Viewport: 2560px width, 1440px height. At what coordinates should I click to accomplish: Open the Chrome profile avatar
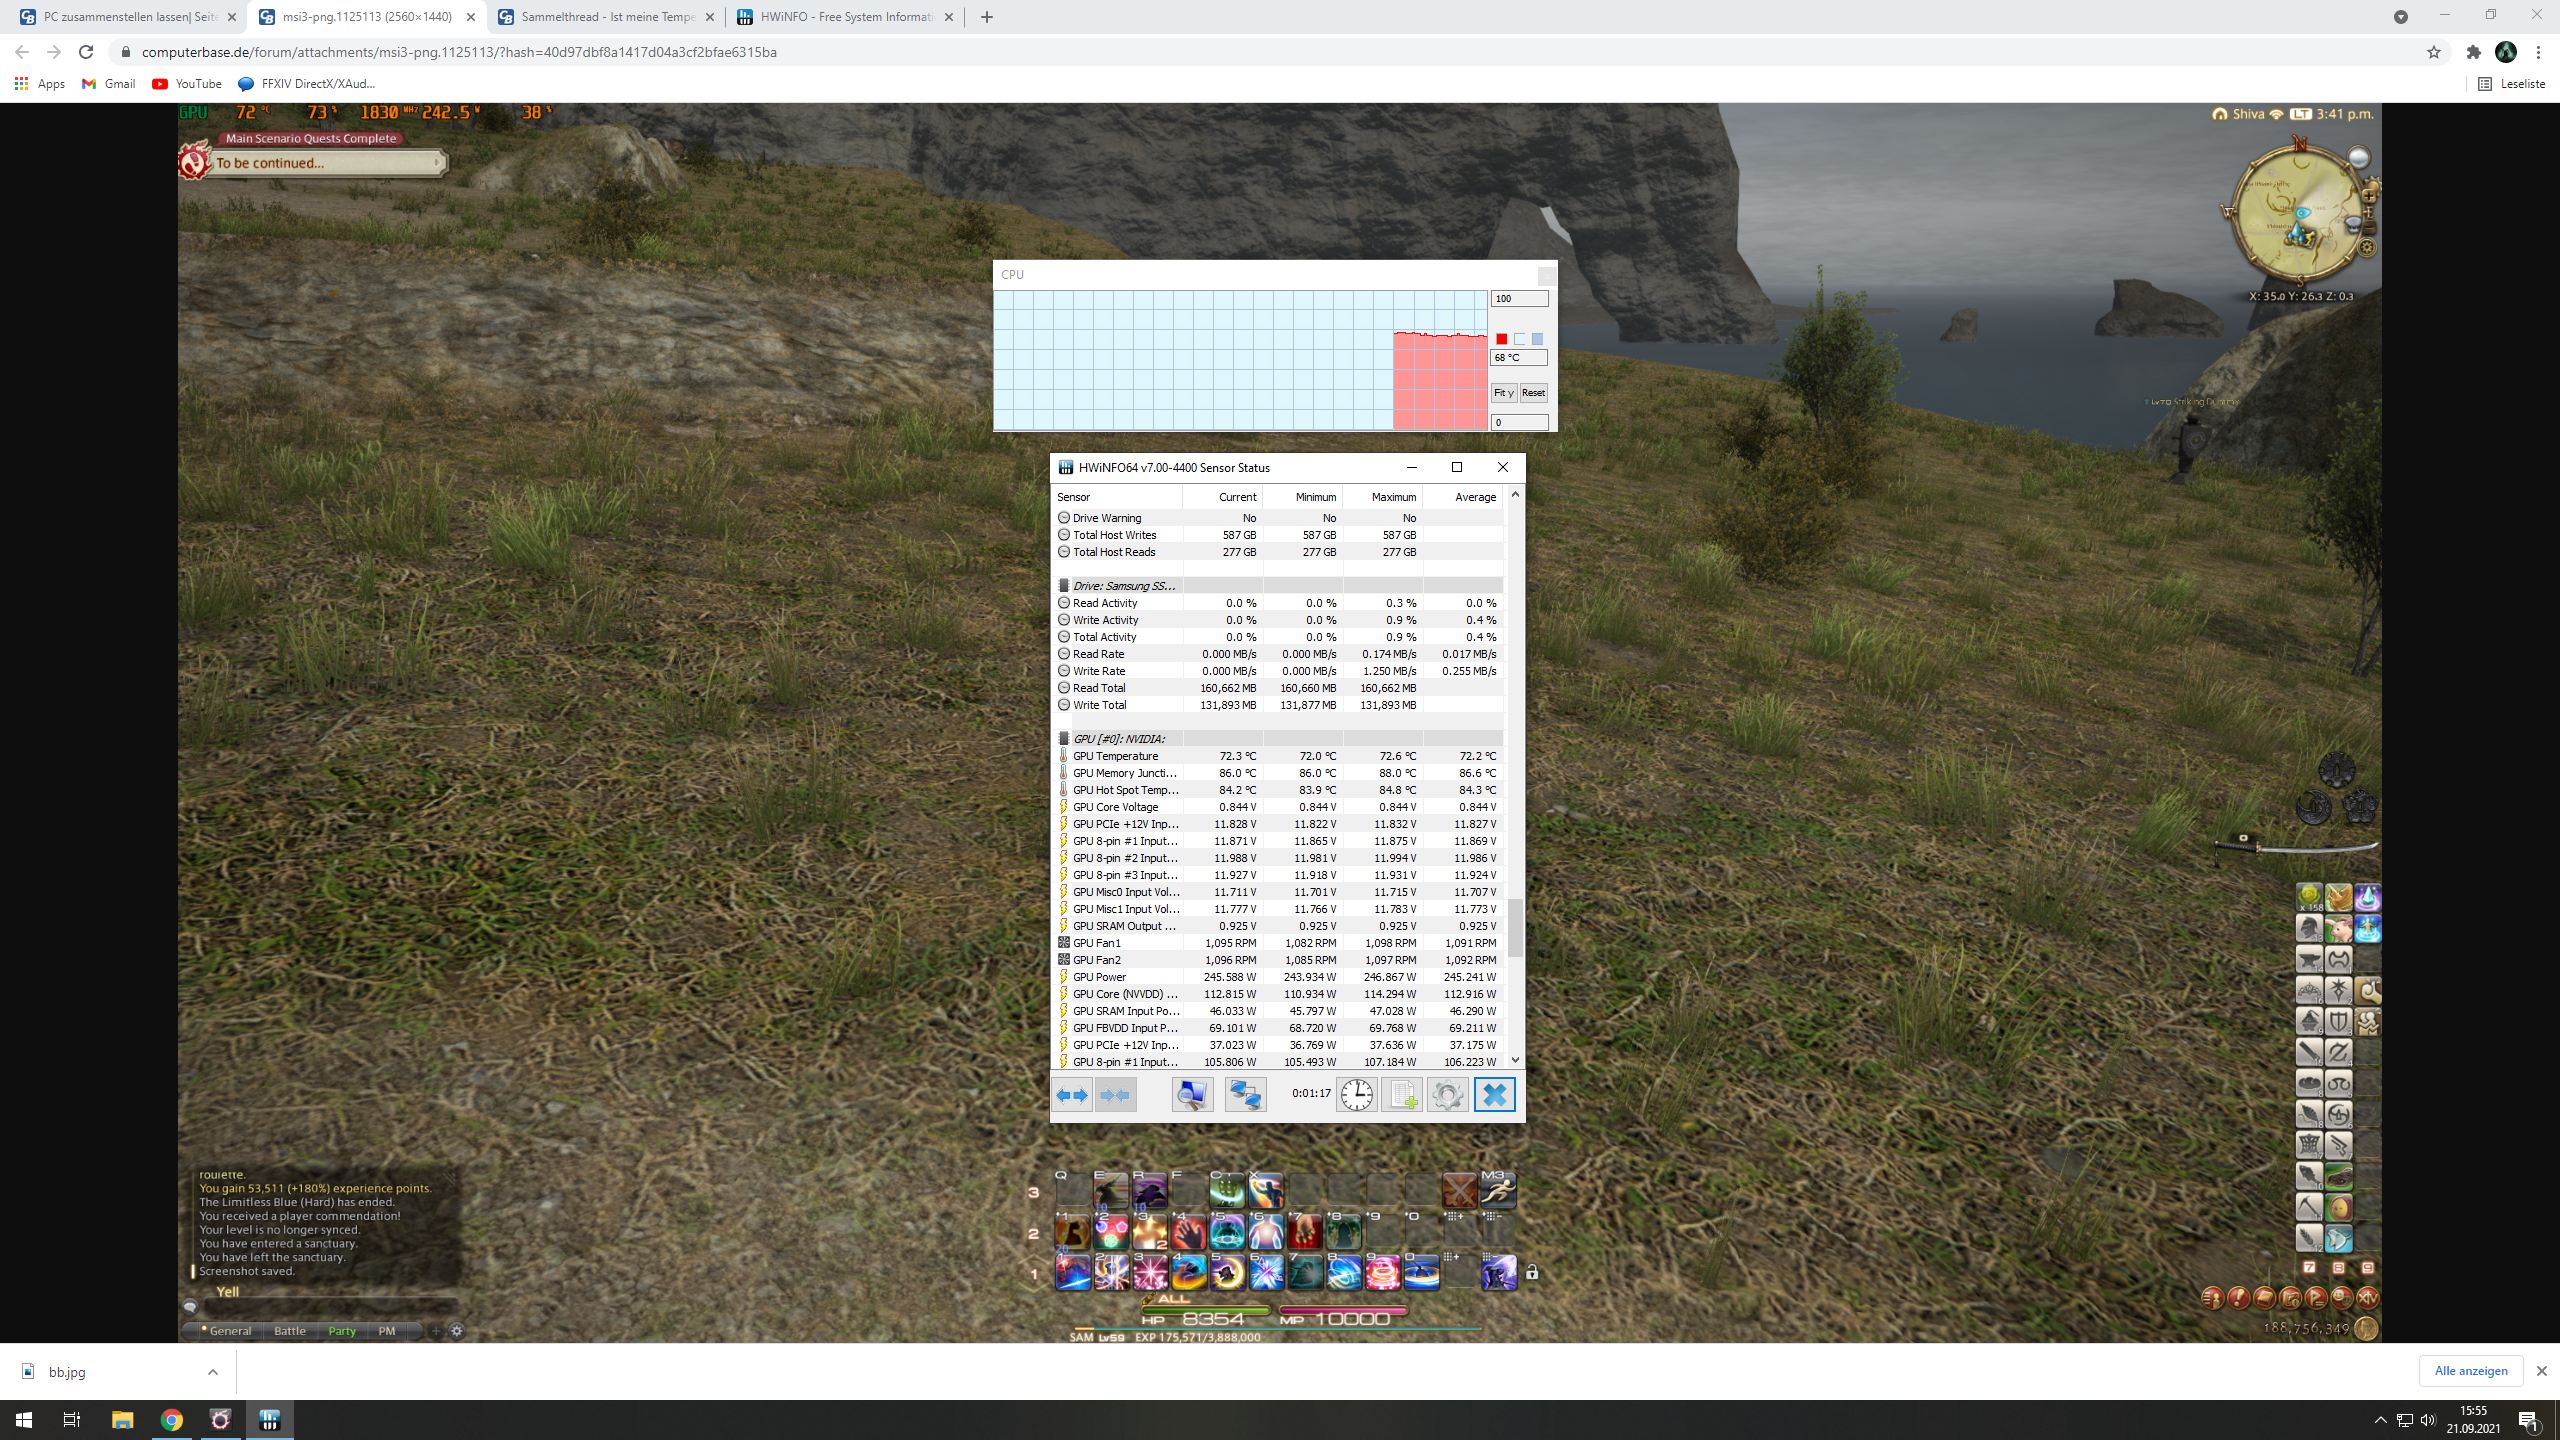coord(2506,52)
